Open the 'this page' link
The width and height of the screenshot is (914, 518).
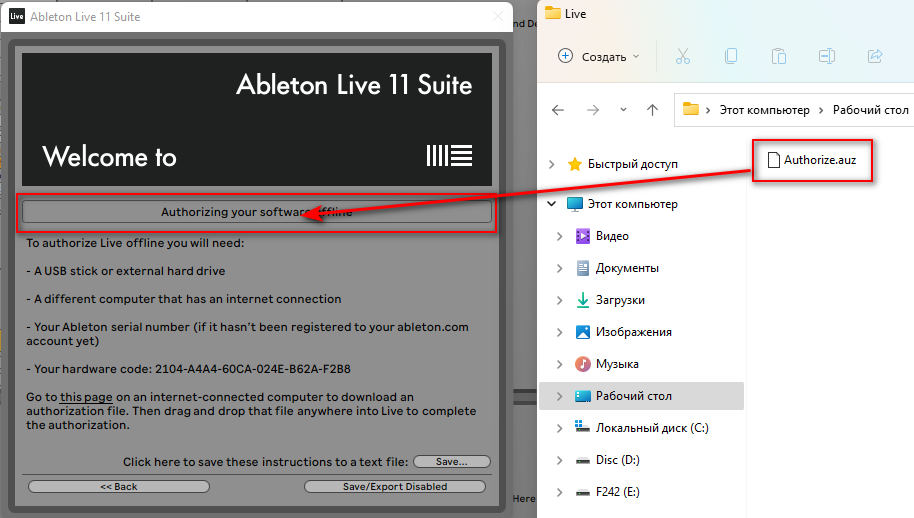(x=86, y=397)
